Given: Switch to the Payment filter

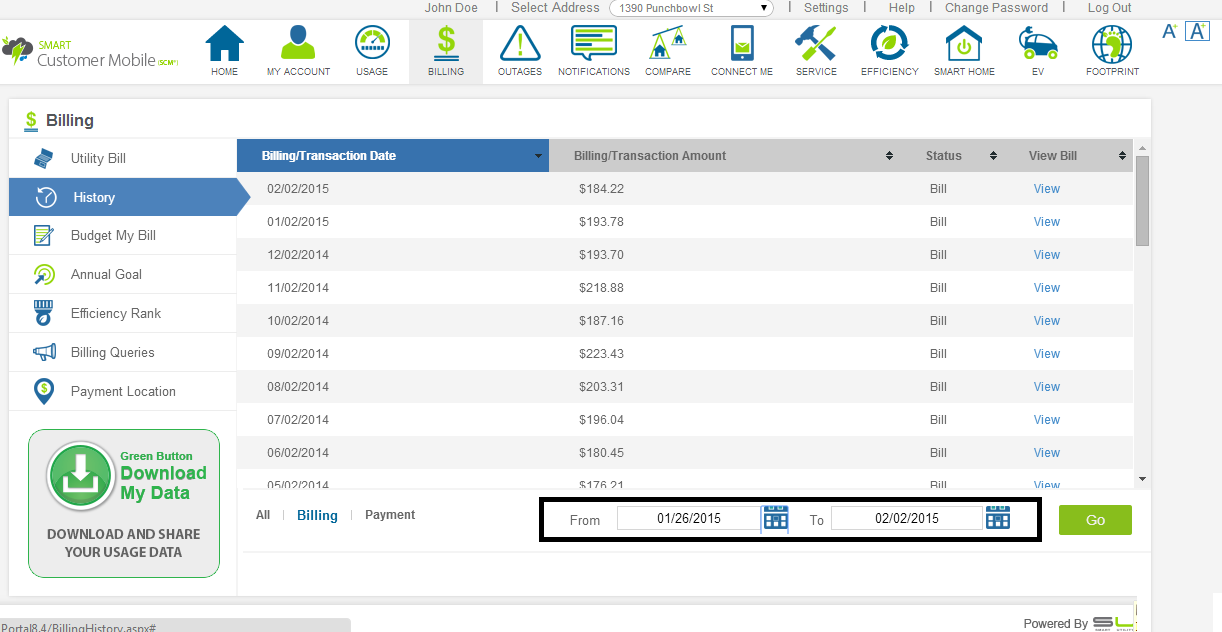Looking at the screenshot, I should click(390, 515).
